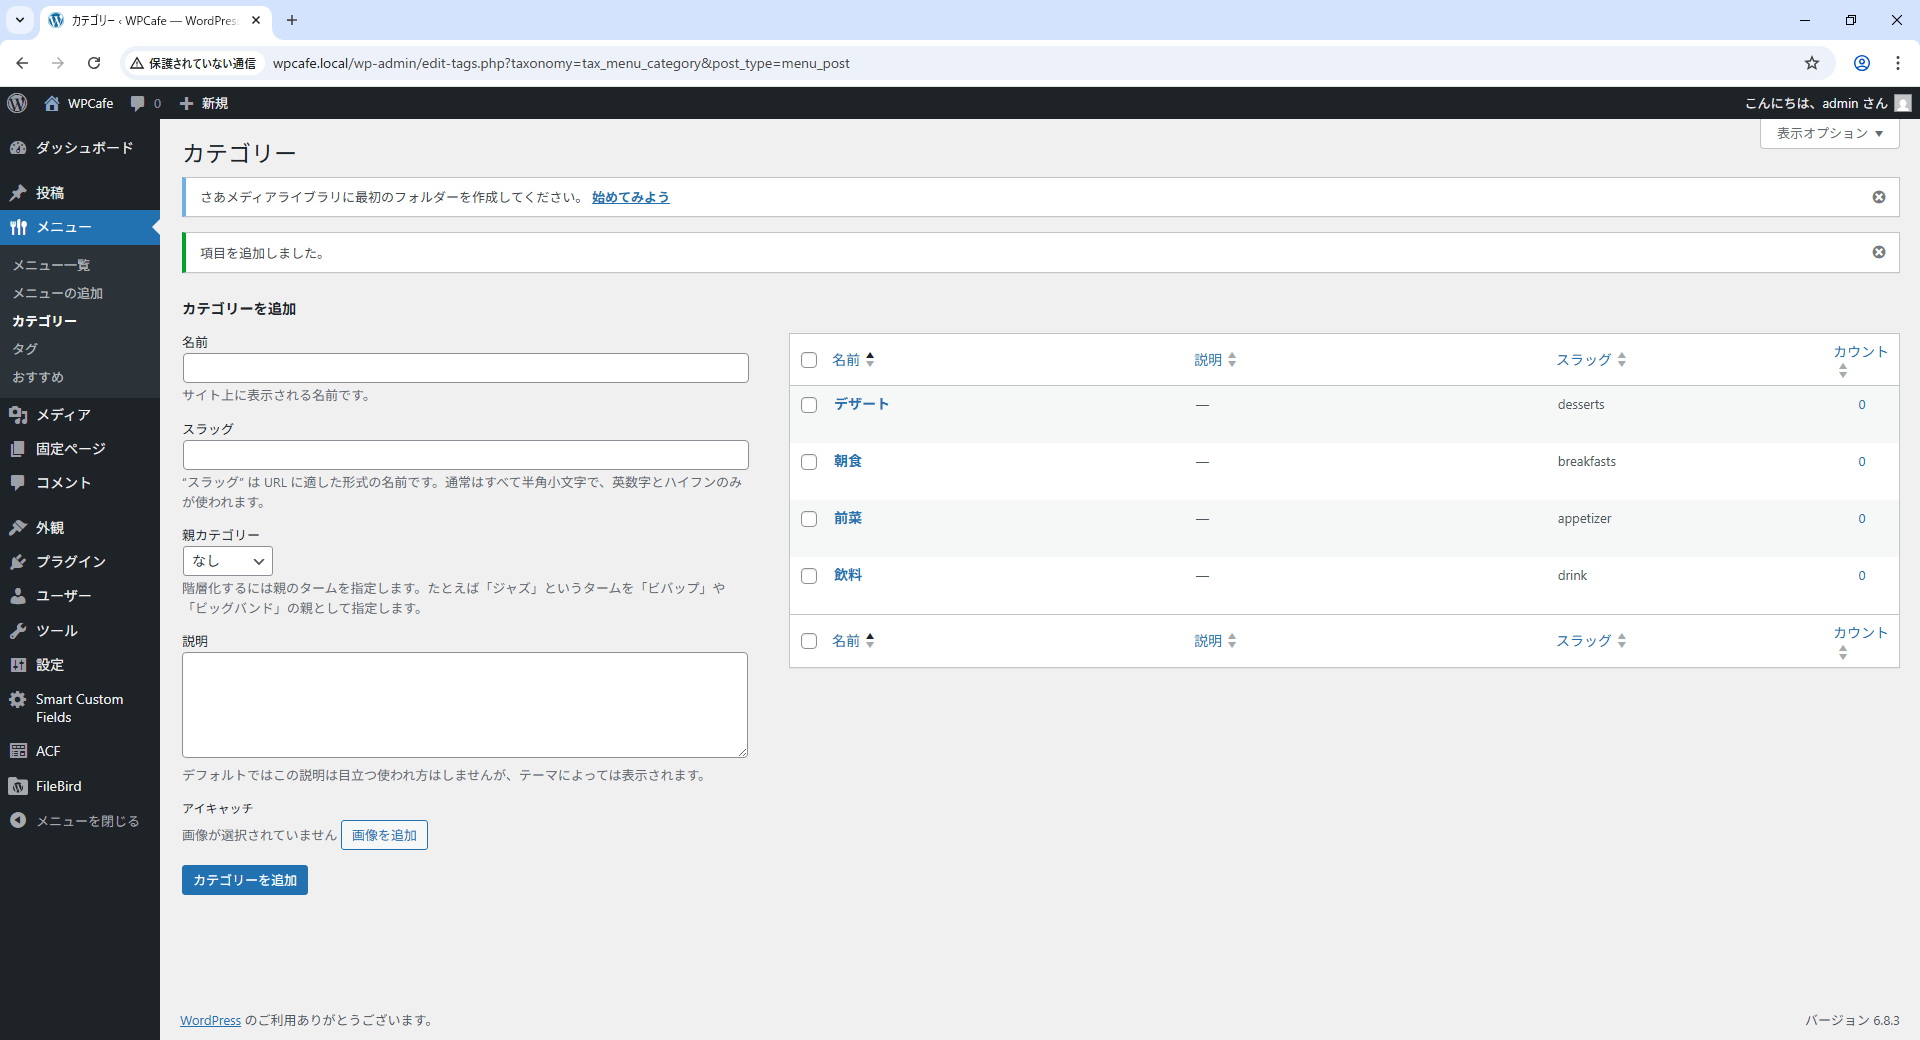1920x1040 pixels.
Task: Expand the 表示オプション panel
Action: click(x=1829, y=133)
